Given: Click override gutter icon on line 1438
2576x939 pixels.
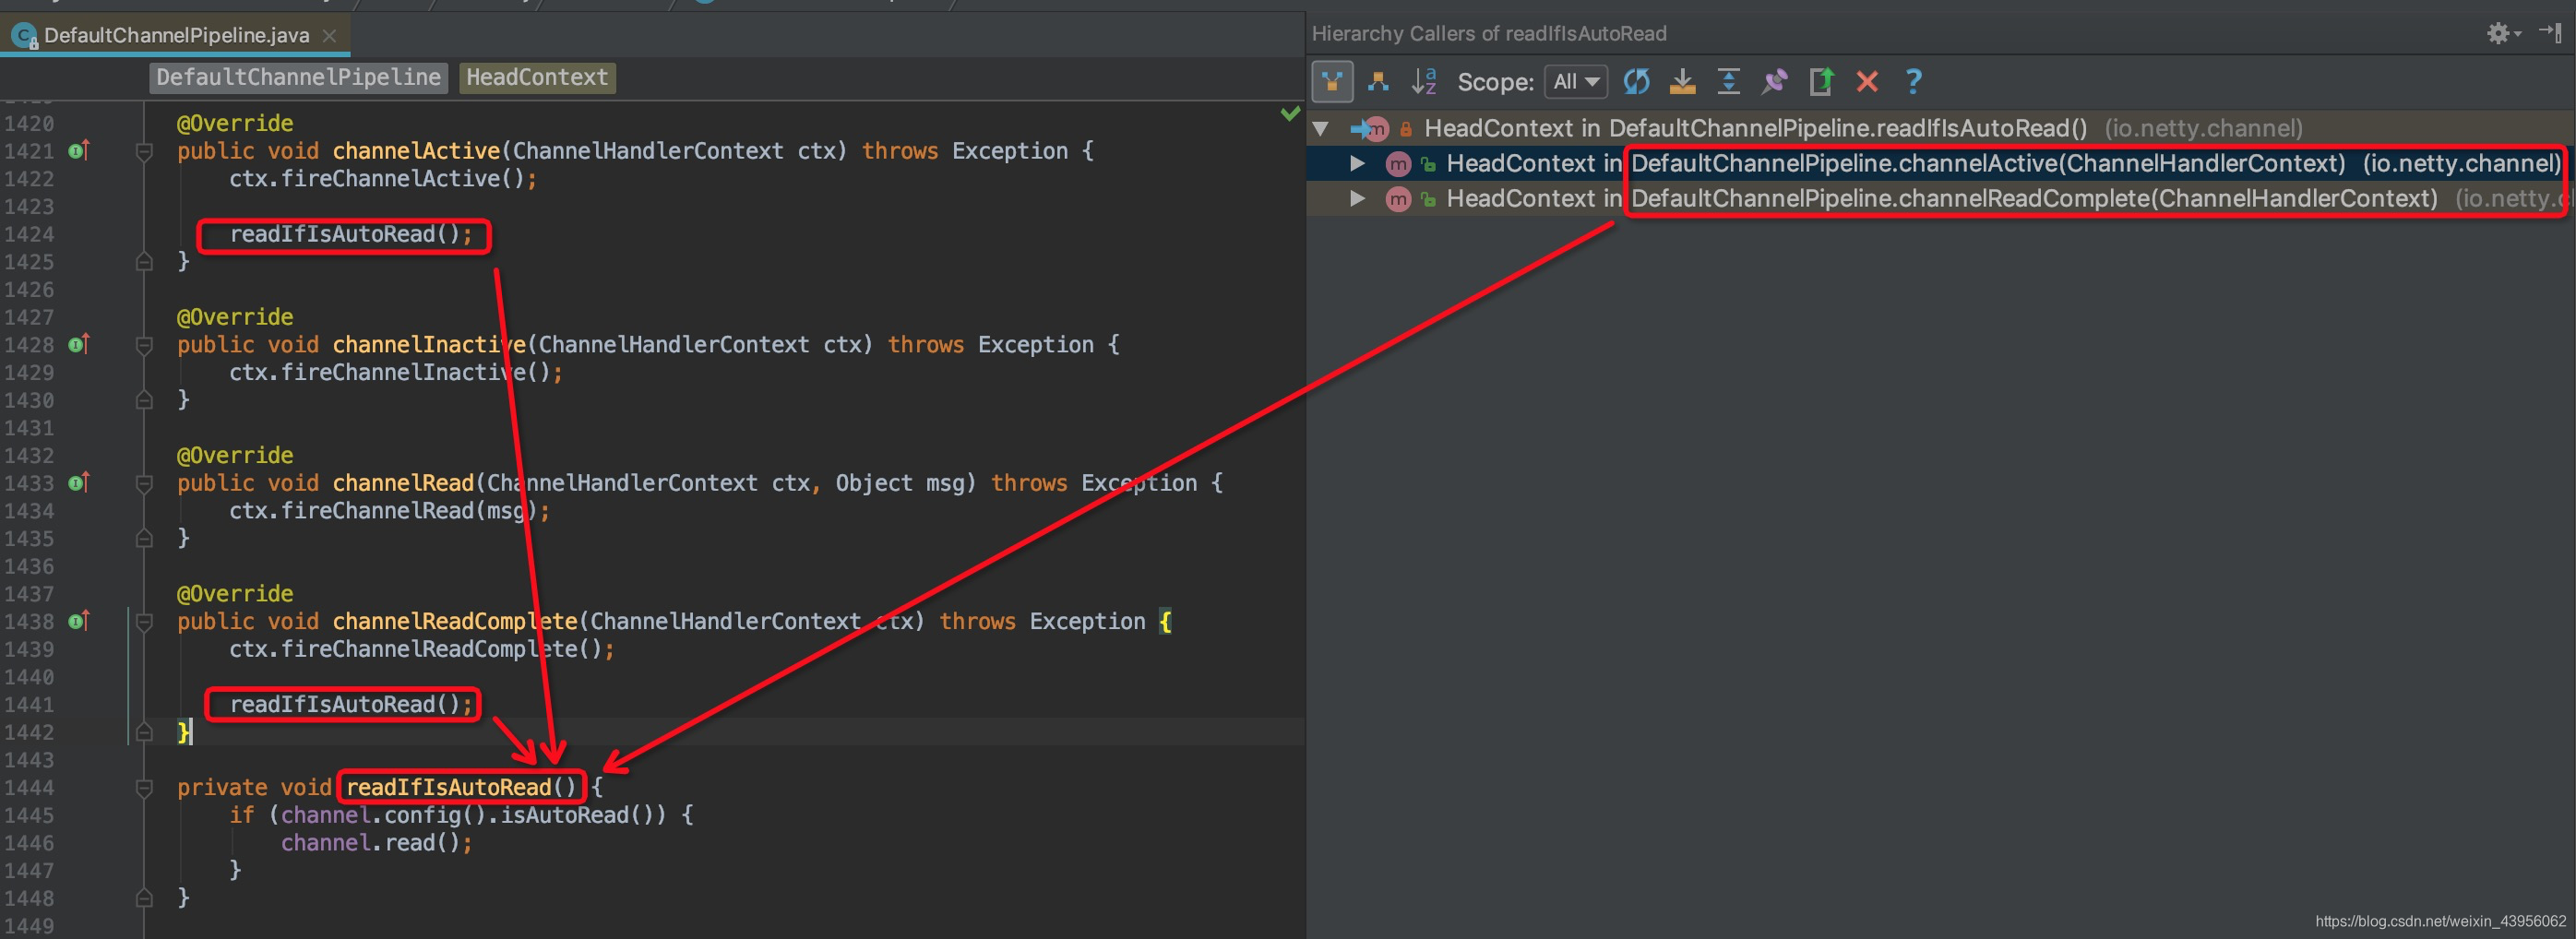Looking at the screenshot, I should coord(79,621).
